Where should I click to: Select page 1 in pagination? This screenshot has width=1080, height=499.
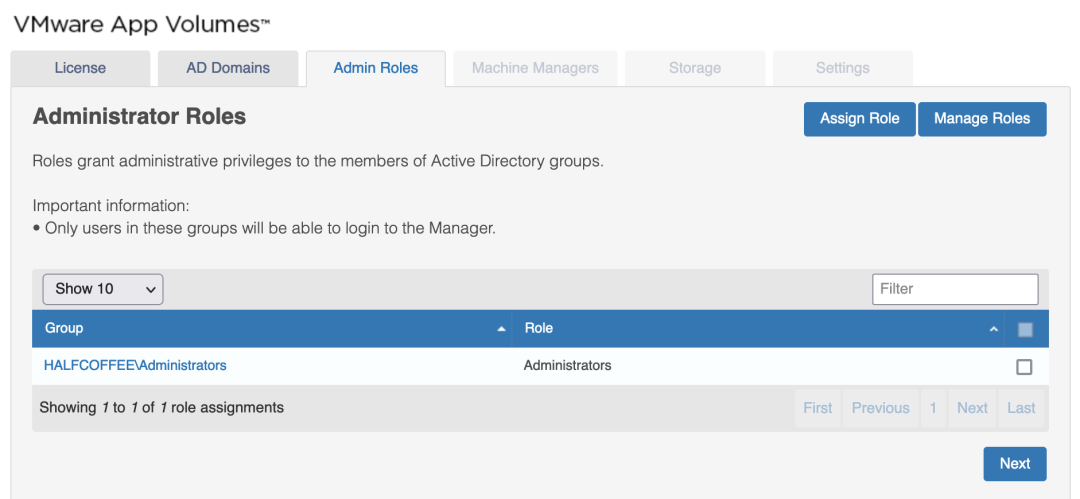[933, 408]
